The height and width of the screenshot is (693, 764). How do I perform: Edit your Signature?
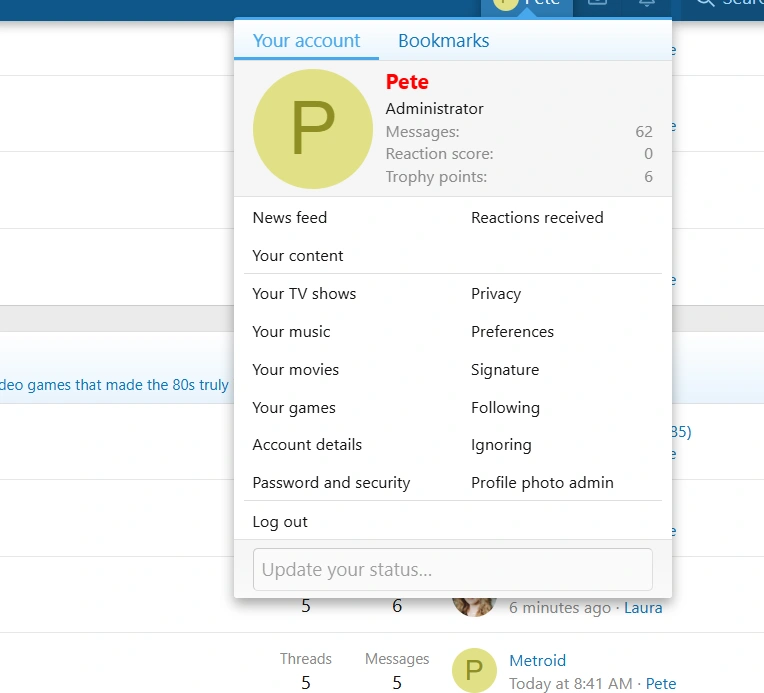tap(505, 370)
